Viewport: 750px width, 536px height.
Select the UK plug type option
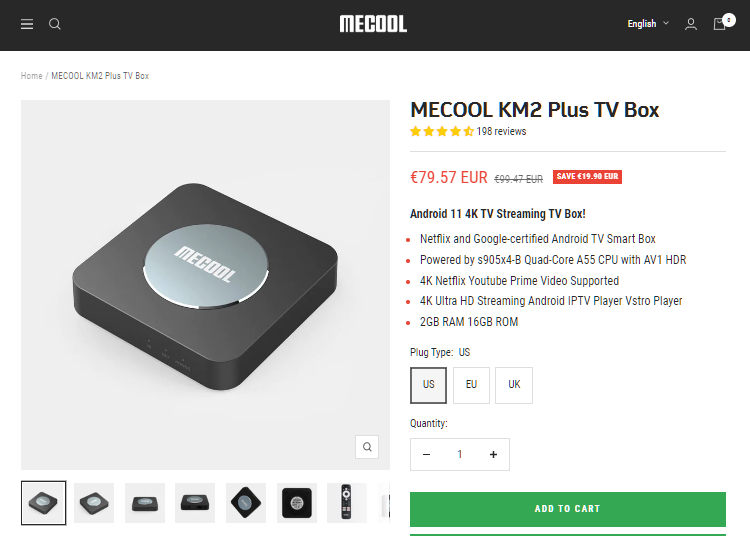514,385
